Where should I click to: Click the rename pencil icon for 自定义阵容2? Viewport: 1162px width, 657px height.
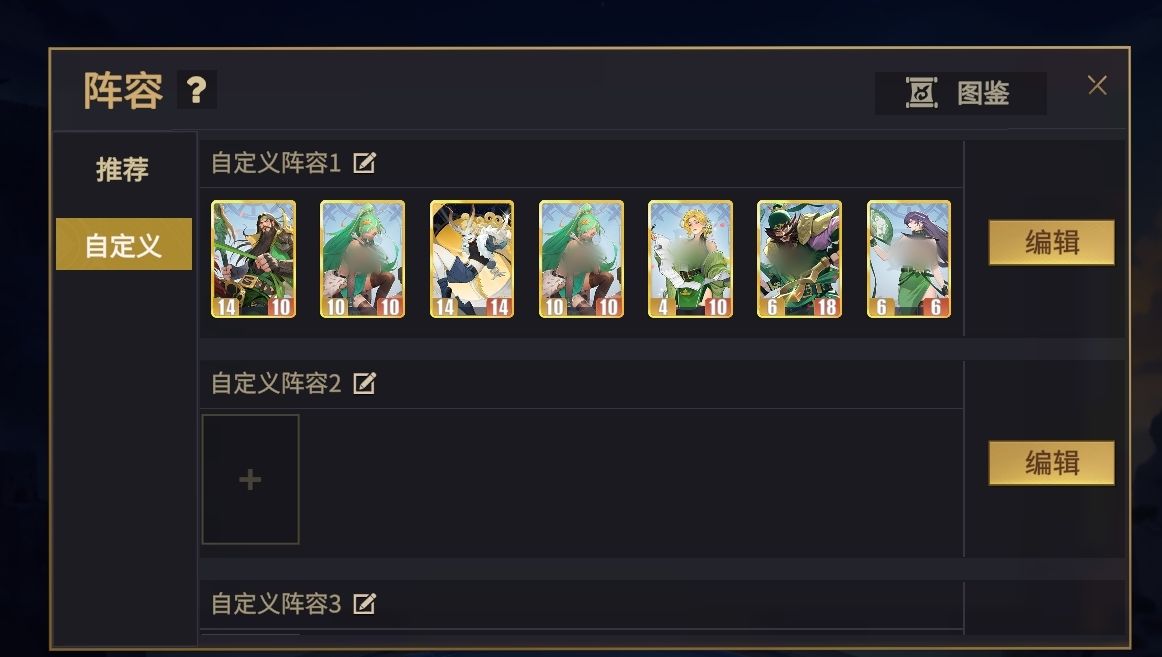[364, 383]
